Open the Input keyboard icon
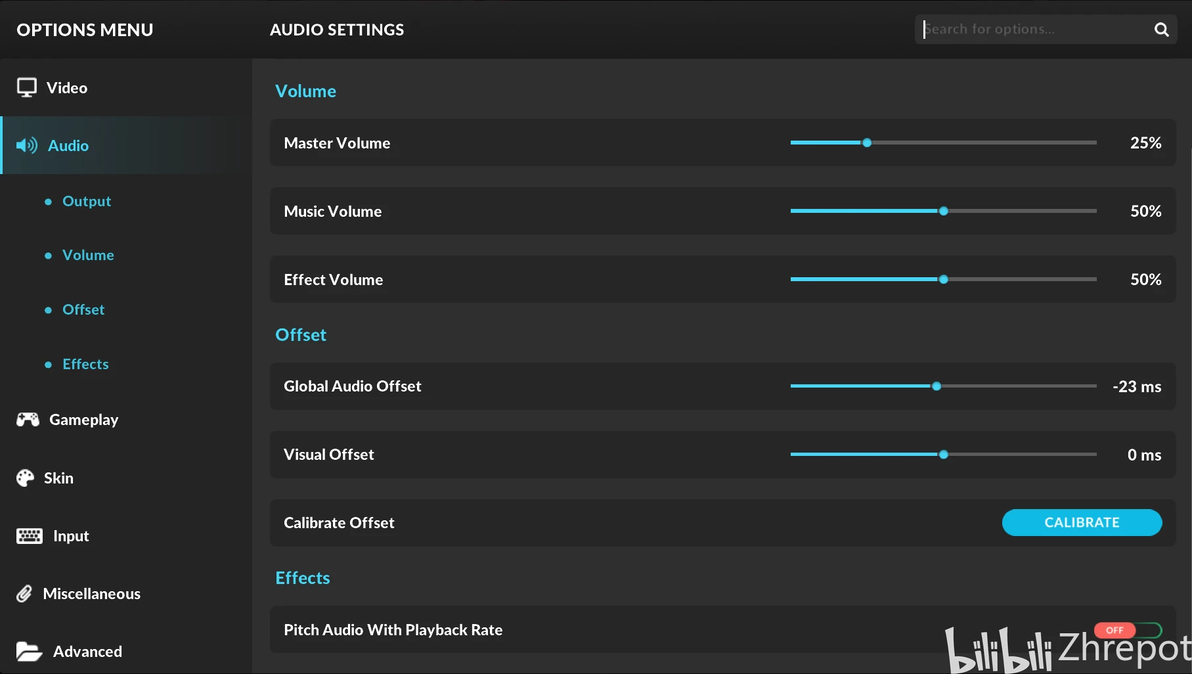The image size is (1192, 674). [29, 536]
